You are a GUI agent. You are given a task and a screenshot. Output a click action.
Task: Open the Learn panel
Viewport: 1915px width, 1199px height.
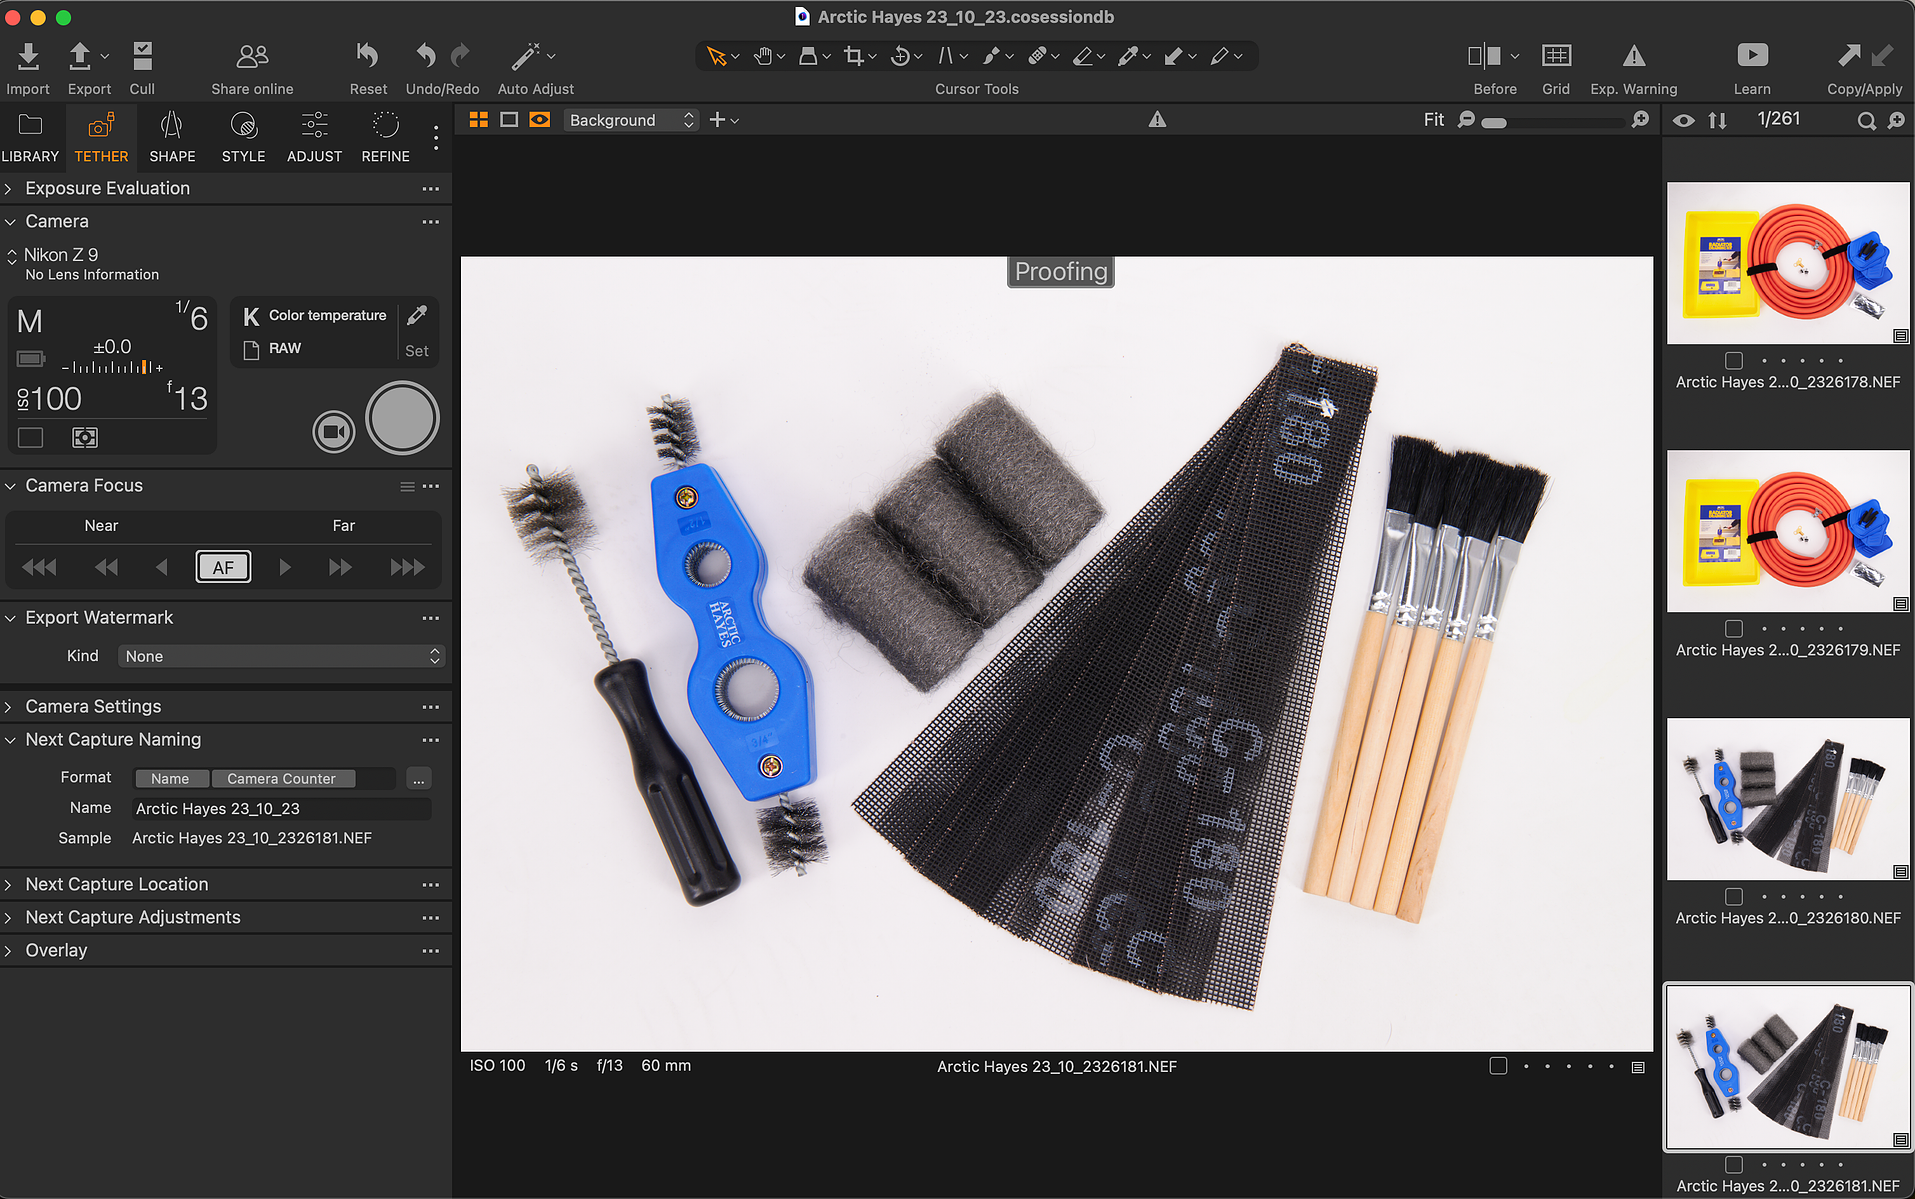[1752, 55]
